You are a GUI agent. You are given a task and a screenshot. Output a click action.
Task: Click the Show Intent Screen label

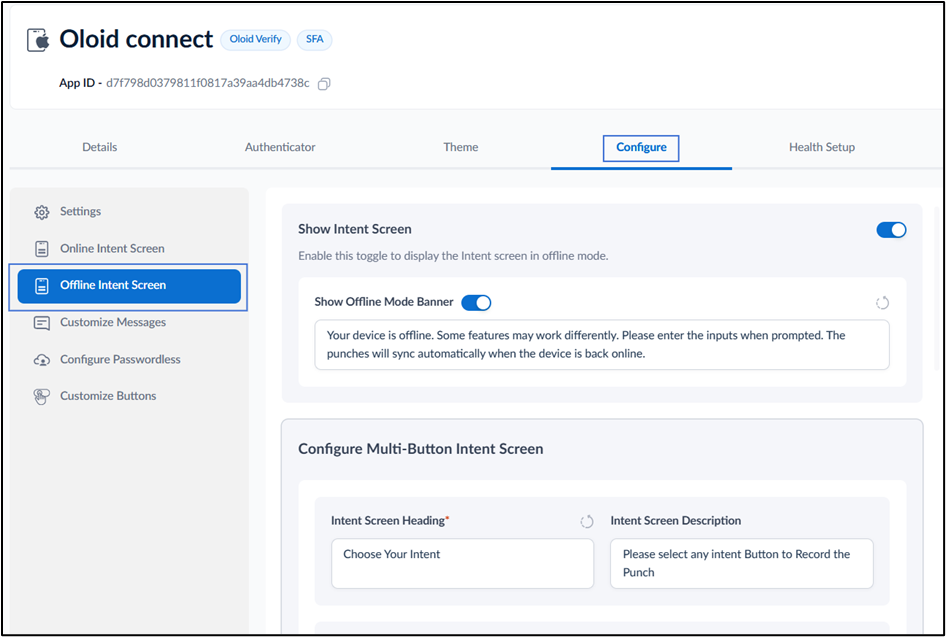(x=355, y=229)
